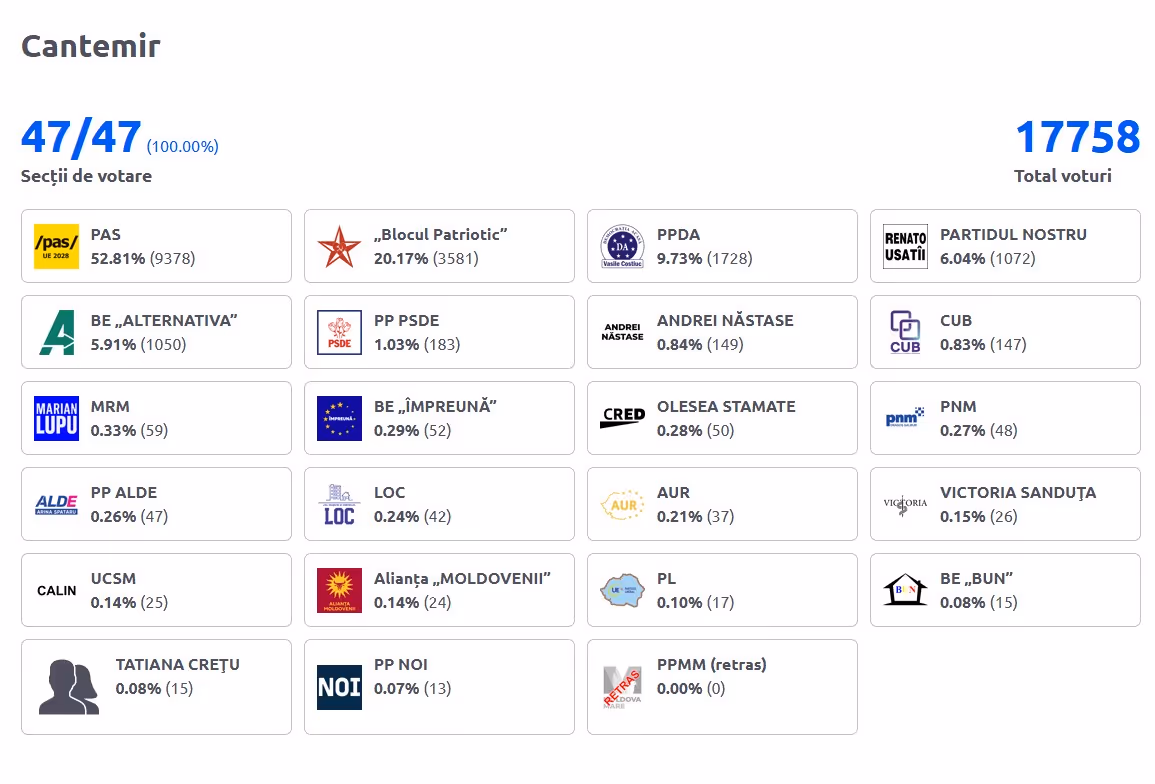Click the TATIANA CREȚU candidate name
This screenshot has width=1155, height=784.
pos(178,665)
